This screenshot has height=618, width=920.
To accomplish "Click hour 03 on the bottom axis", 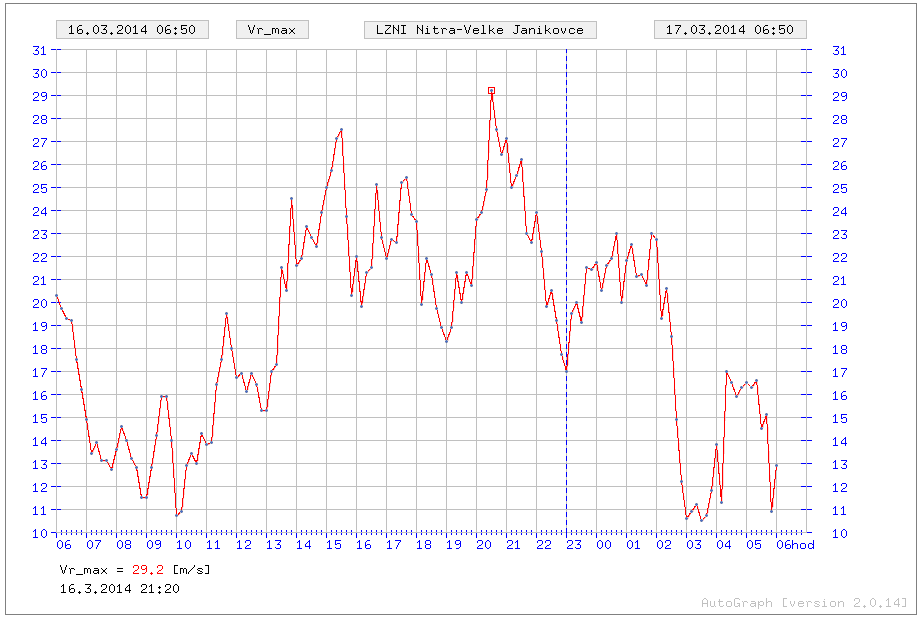I will [693, 545].
